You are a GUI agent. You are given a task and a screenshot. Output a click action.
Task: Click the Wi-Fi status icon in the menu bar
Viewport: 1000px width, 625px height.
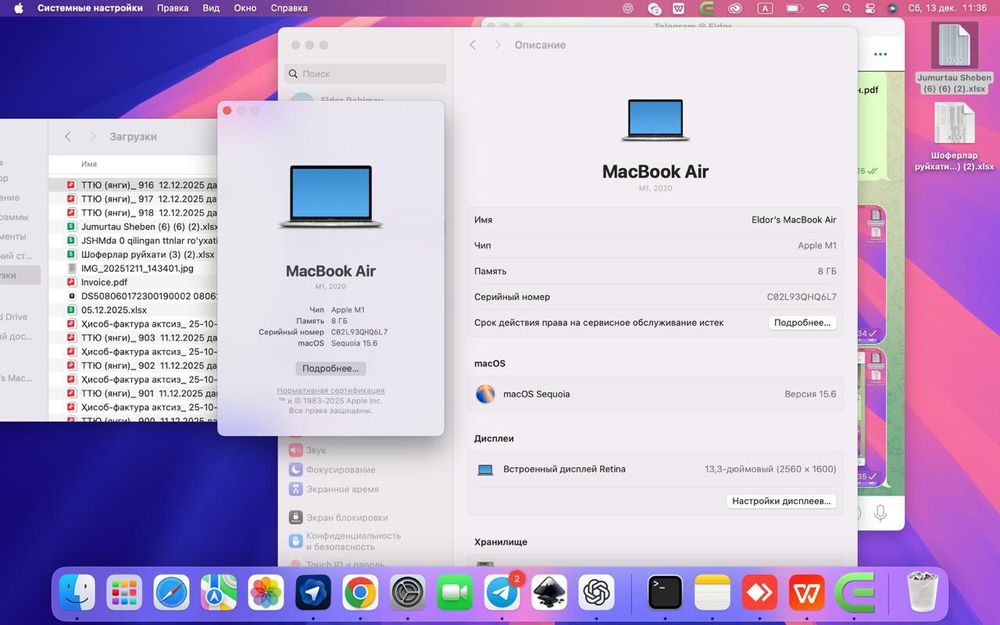click(823, 8)
